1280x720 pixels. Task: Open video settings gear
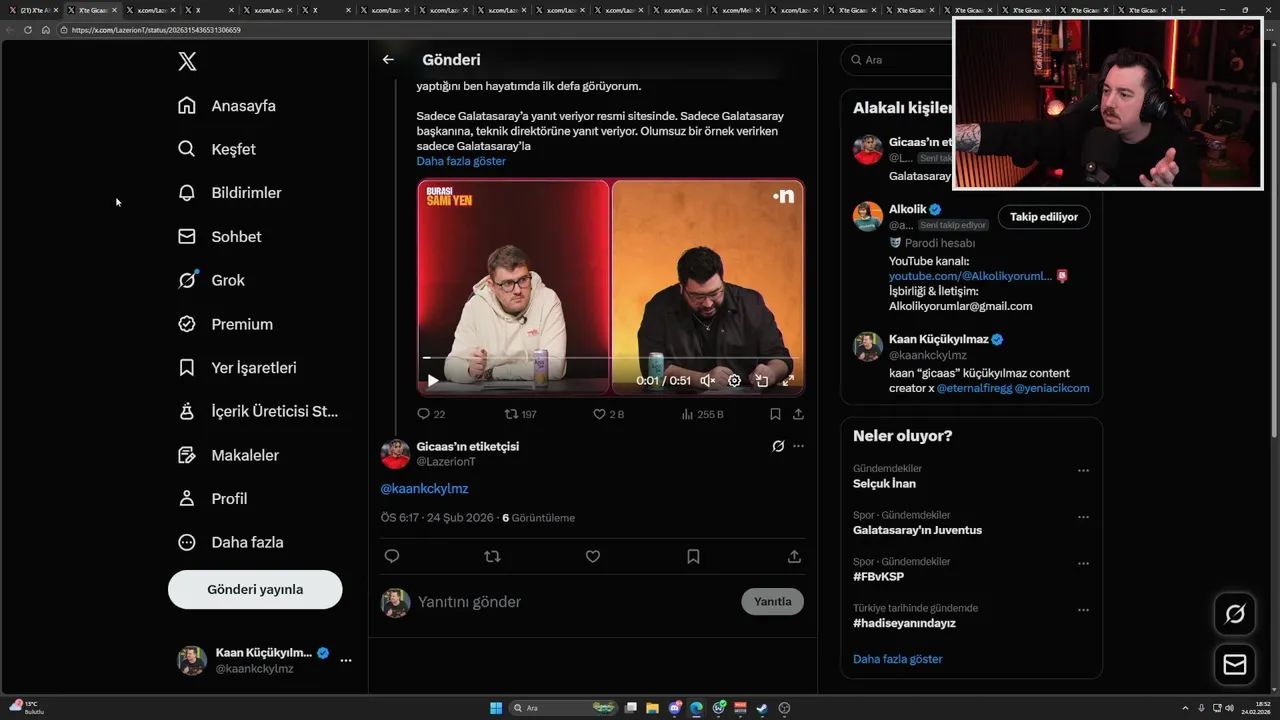[734, 380]
